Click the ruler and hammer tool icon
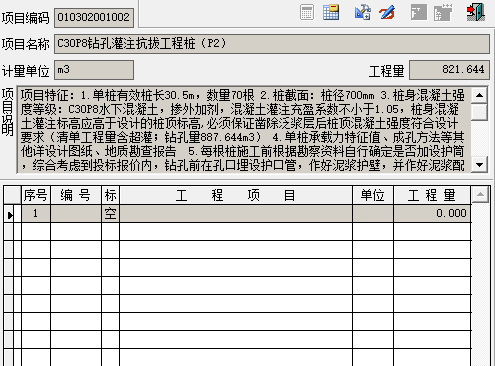This screenshot has width=495, height=366. [x=363, y=13]
